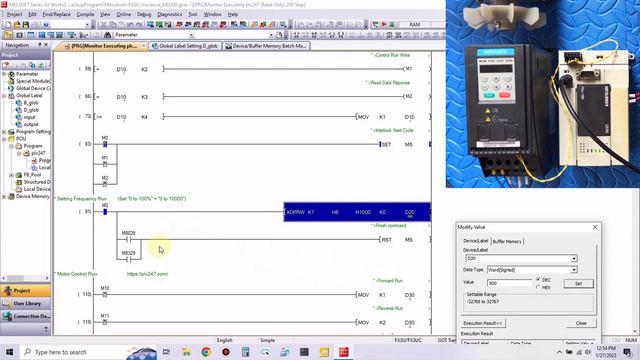Show hidden system tray icons chevron
Screen dimensions: 640x360
point(559,352)
